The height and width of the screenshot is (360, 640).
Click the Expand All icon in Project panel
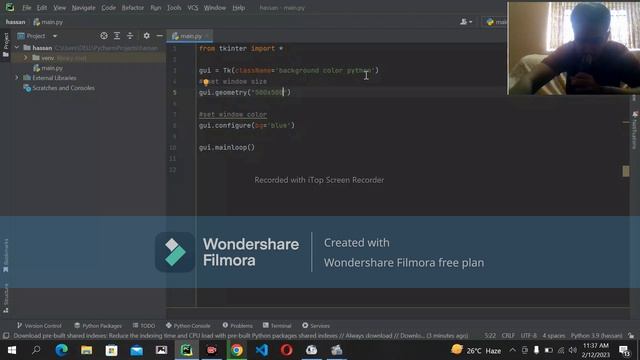117,36
